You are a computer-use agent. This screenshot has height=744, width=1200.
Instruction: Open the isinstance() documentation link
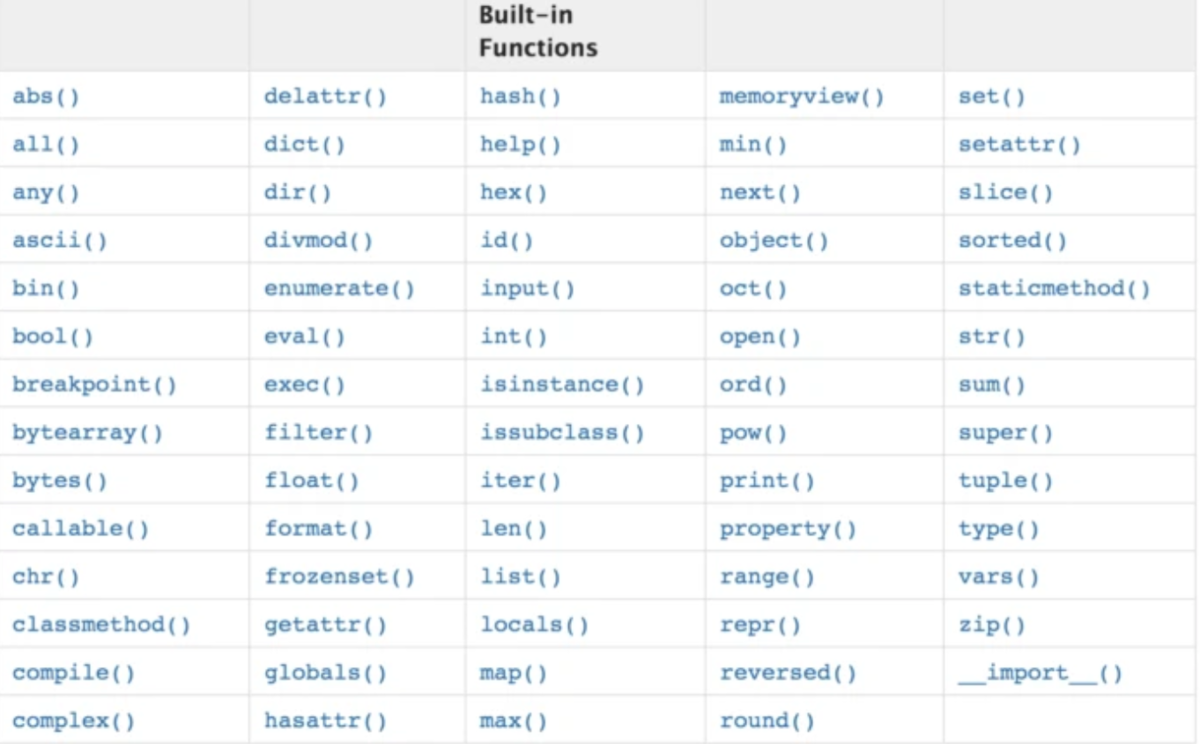tap(562, 385)
